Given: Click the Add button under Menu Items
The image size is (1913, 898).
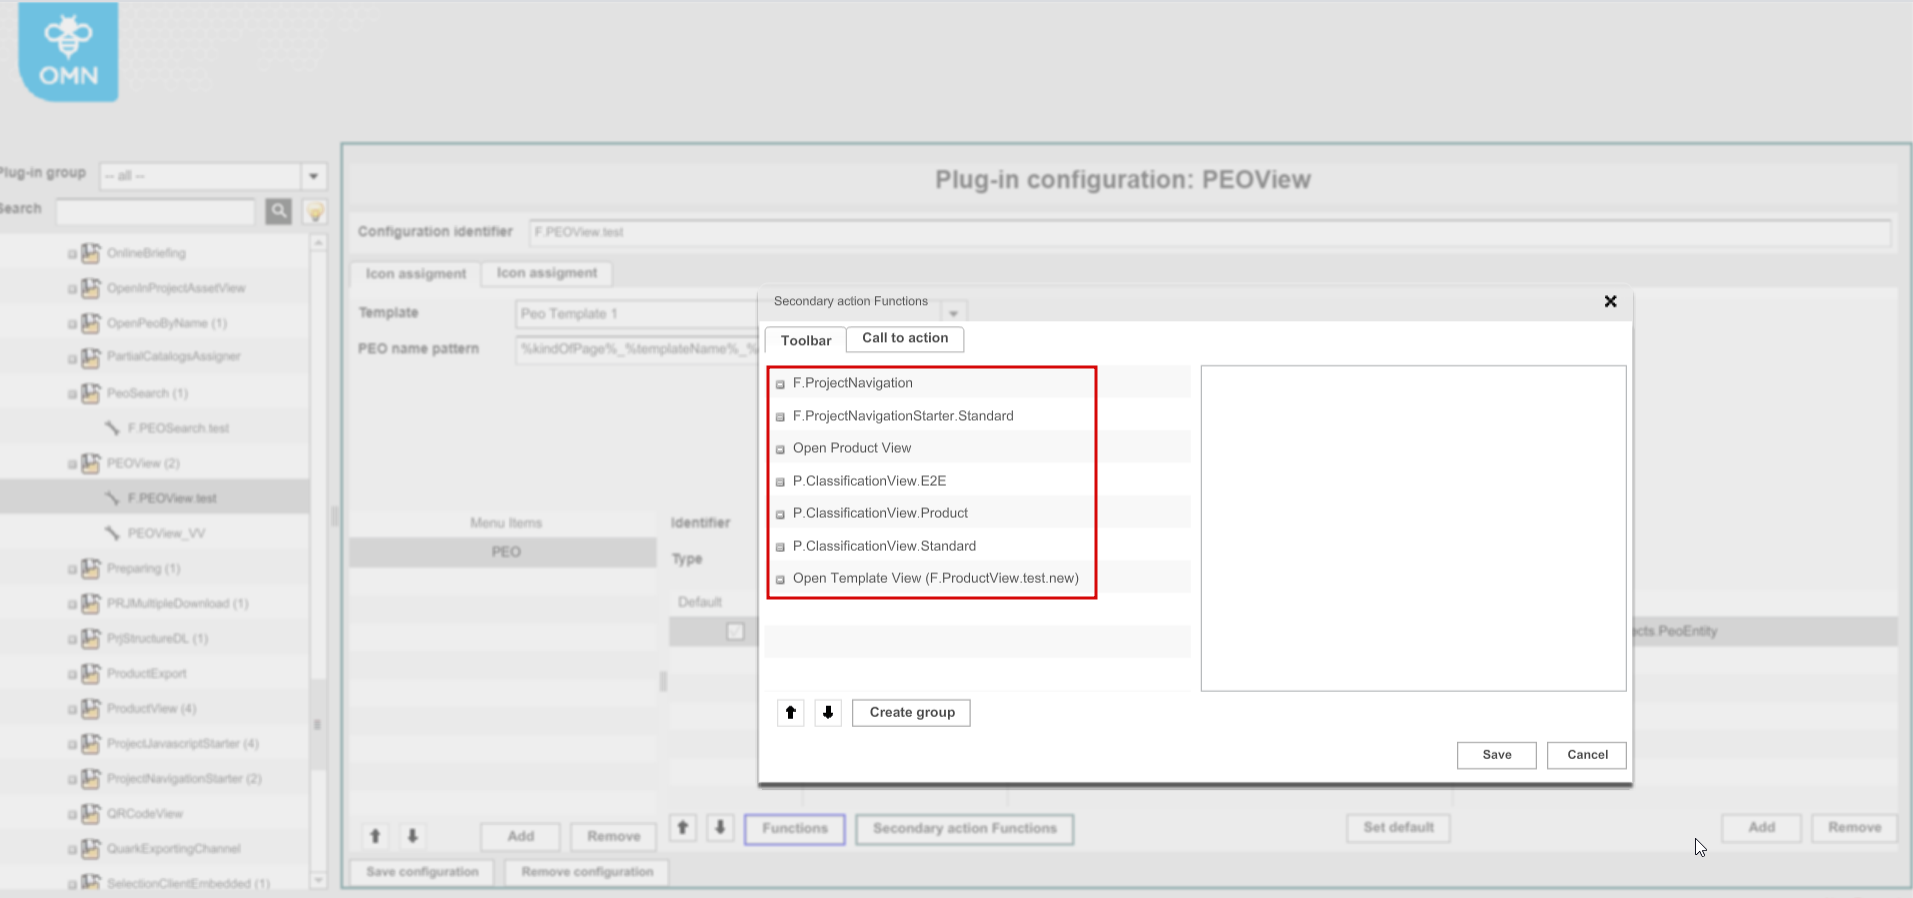Looking at the screenshot, I should 521,836.
